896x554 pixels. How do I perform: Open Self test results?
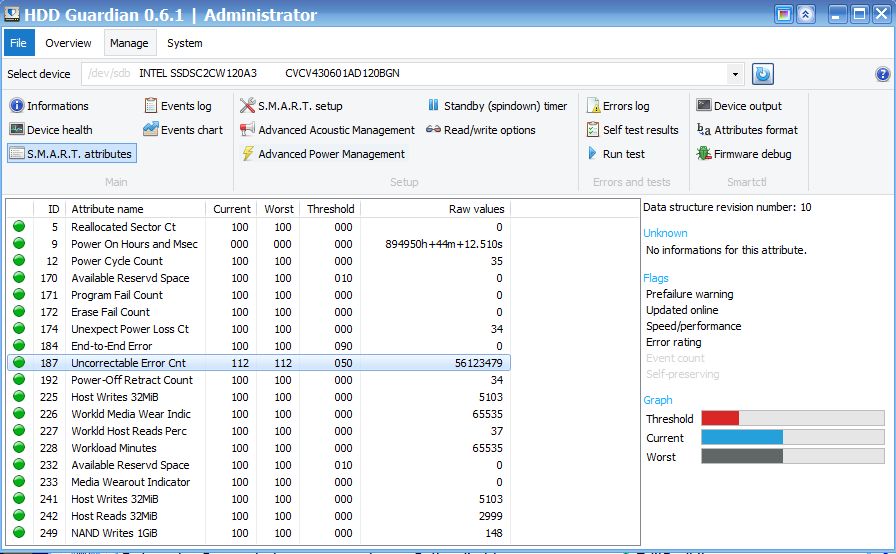633,130
